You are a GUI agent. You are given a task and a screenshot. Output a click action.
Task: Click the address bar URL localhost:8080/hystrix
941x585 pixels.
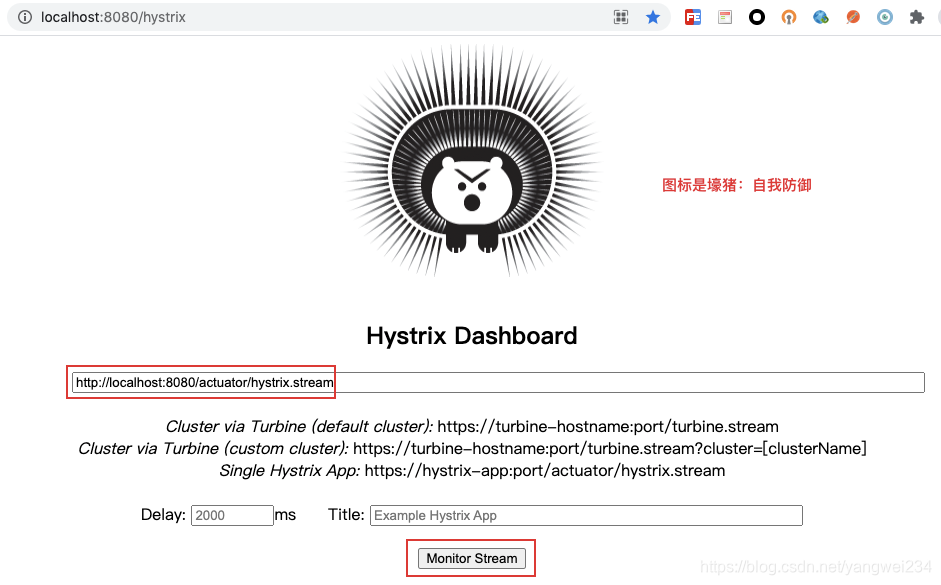[x=113, y=17]
